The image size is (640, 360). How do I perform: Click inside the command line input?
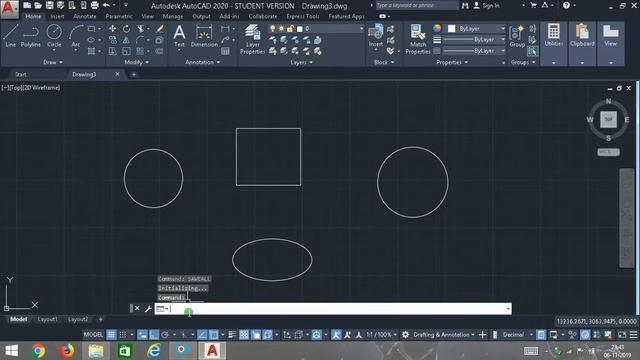click(x=333, y=309)
